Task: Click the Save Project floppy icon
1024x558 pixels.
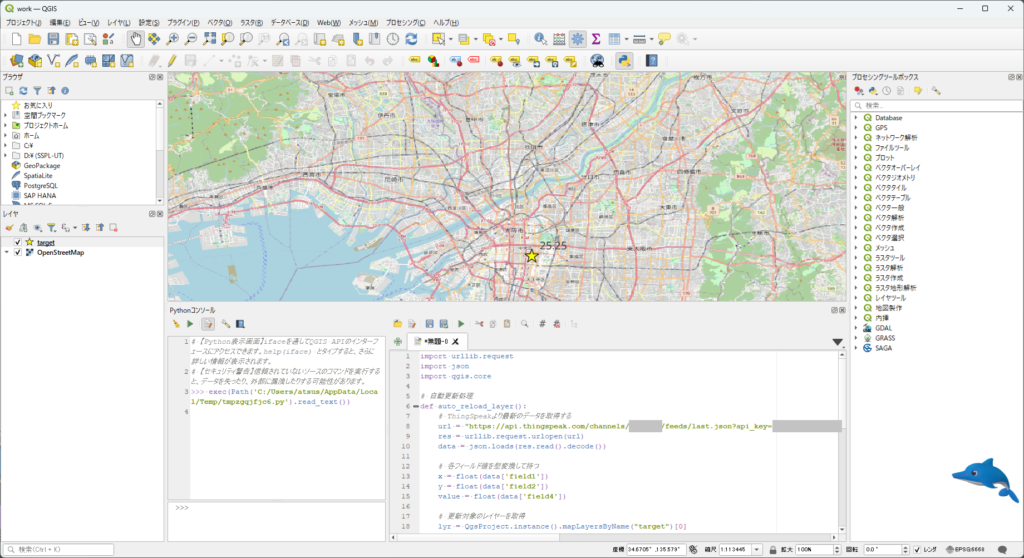Action: coord(54,39)
